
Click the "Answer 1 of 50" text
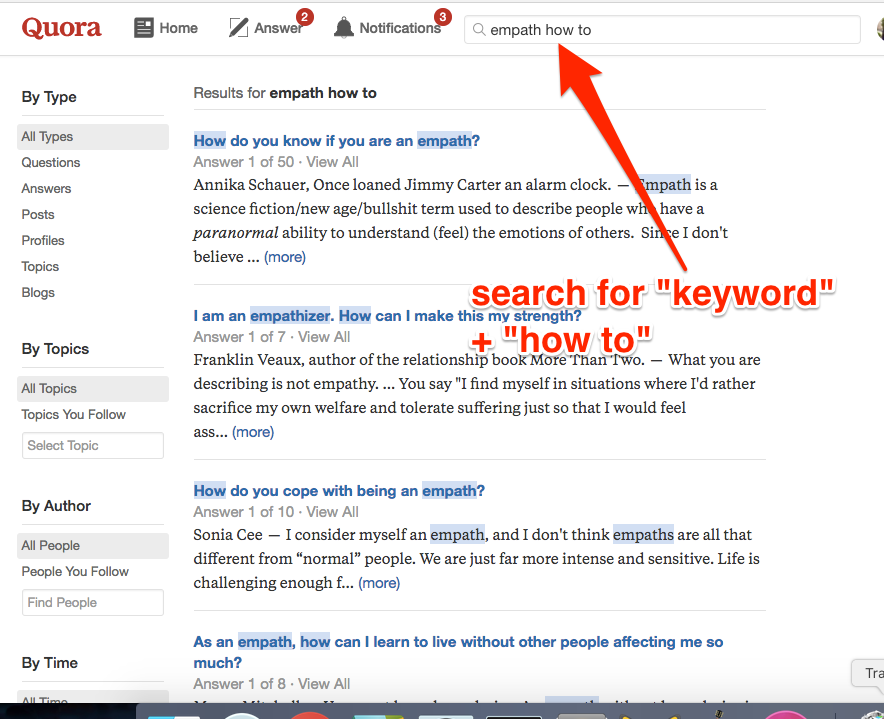[x=244, y=162]
